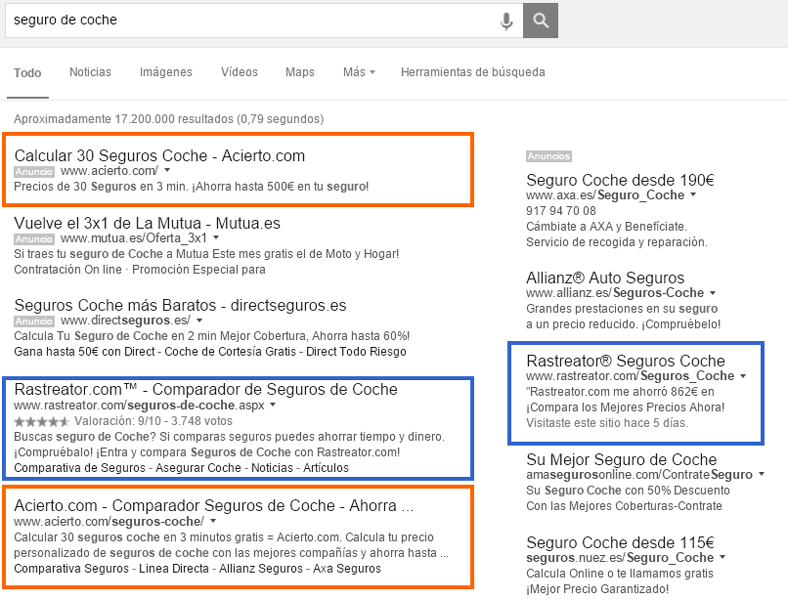788x600 pixels.
Task: Click 'Asegurar Coche' sitelink
Action: pos(199,468)
